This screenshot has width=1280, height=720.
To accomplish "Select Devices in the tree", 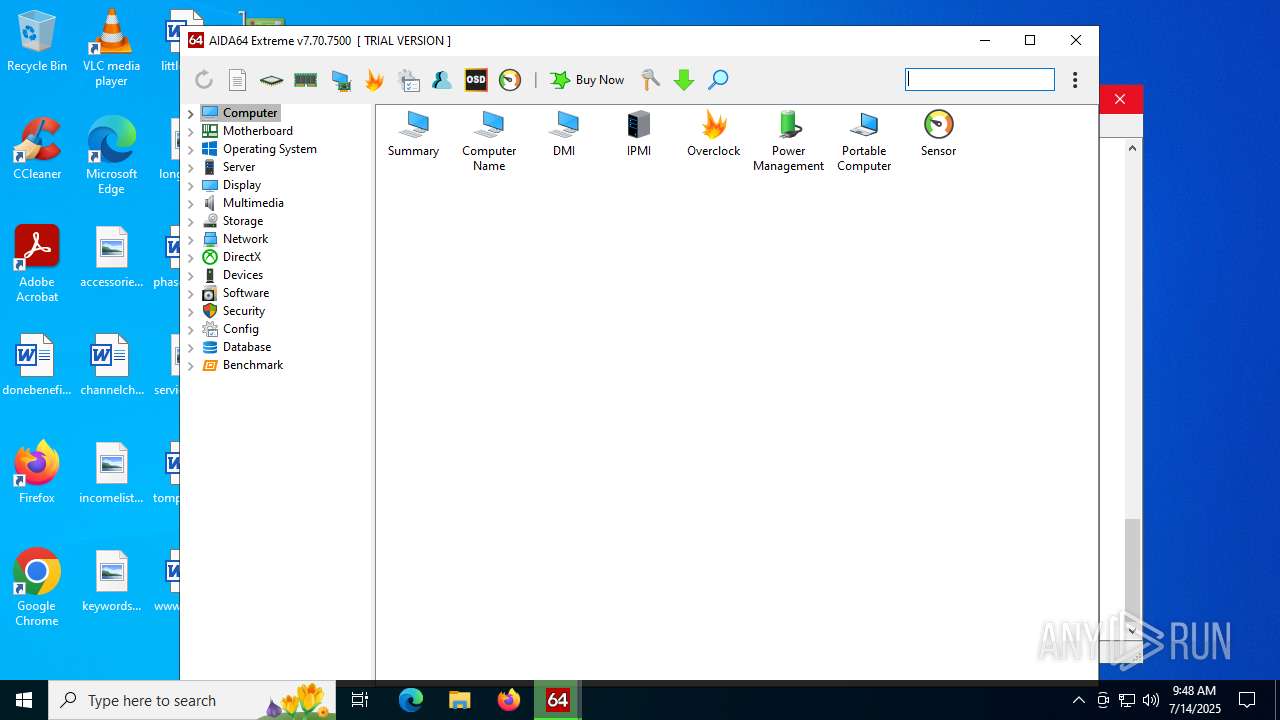I will [243, 275].
